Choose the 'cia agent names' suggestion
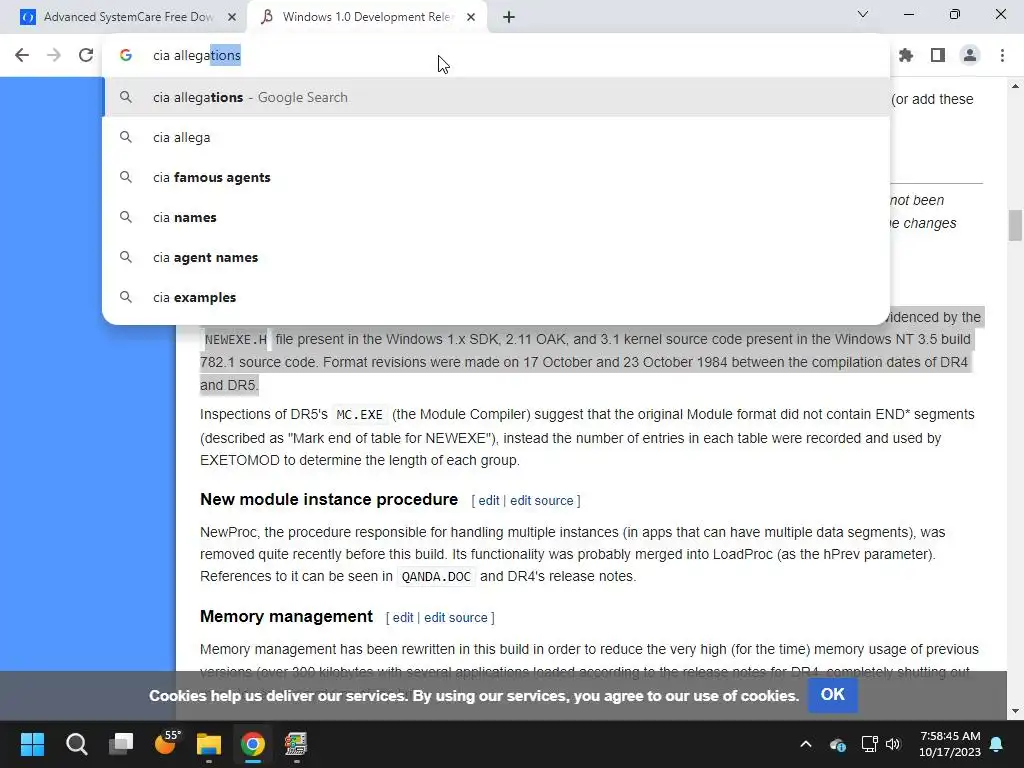 [496, 257]
